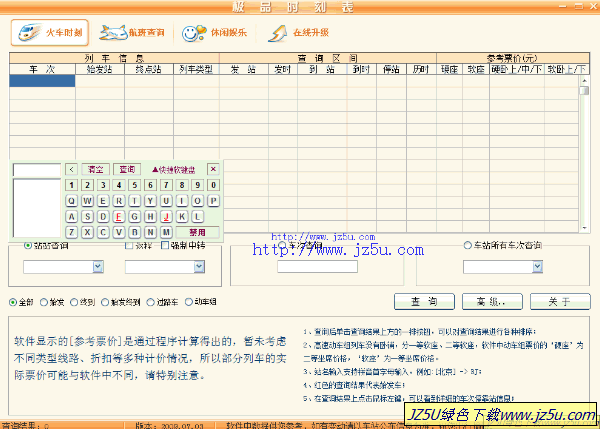Click the 关于 about button
The height and width of the screenshot is (429, 600).
coord(560,302)
